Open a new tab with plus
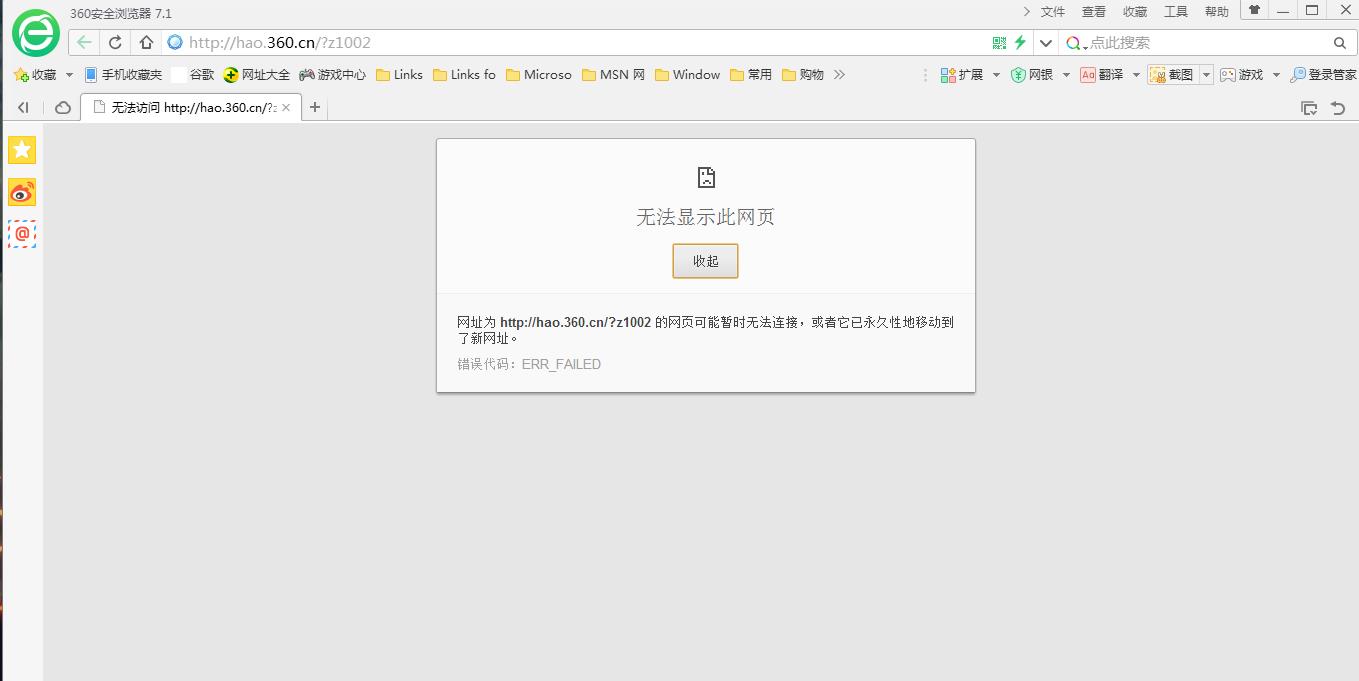1359x681 pixels. click(x=315, y=107)
